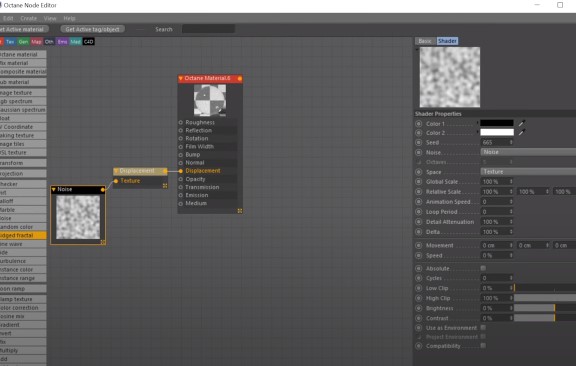Toggle the Compatibility checkbox
The width and height of the screenshot is (576, 366).
click(483, 345)
